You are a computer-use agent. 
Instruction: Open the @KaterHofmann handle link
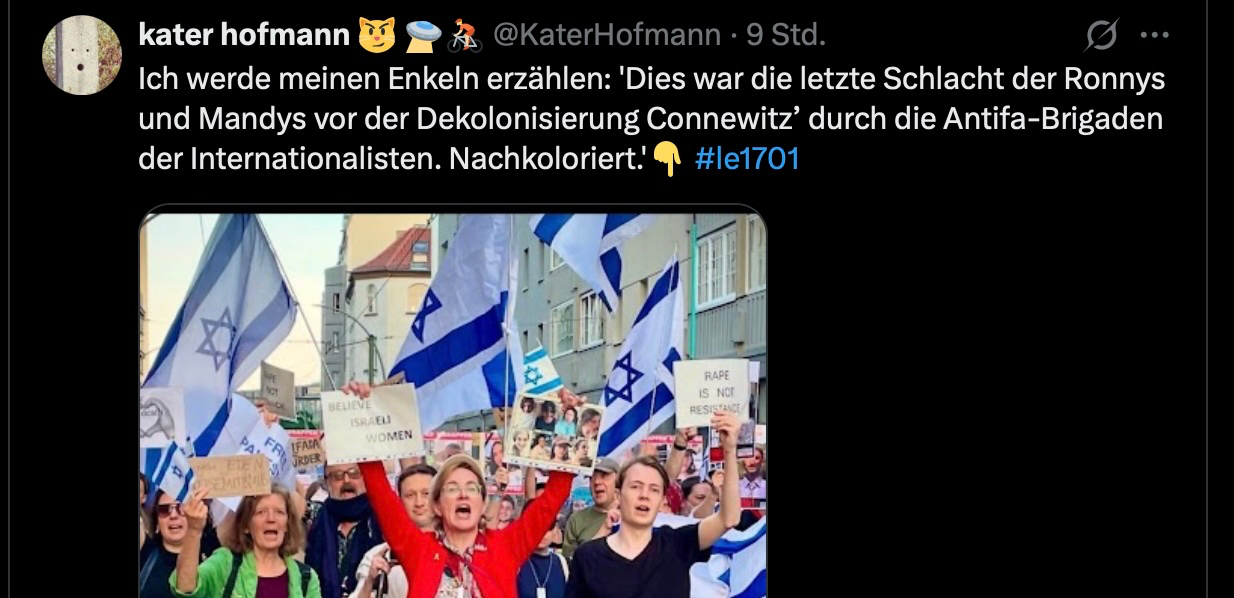point(607,35)
